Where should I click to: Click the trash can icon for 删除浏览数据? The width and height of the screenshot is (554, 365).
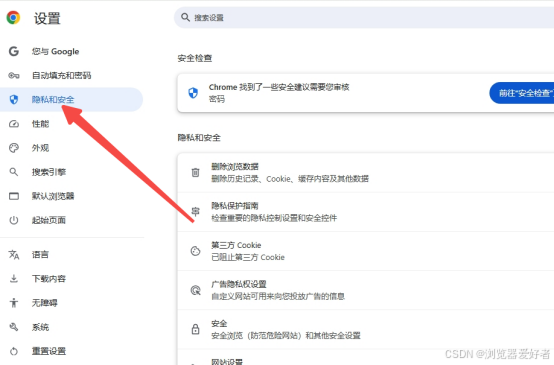click(195, 172)
